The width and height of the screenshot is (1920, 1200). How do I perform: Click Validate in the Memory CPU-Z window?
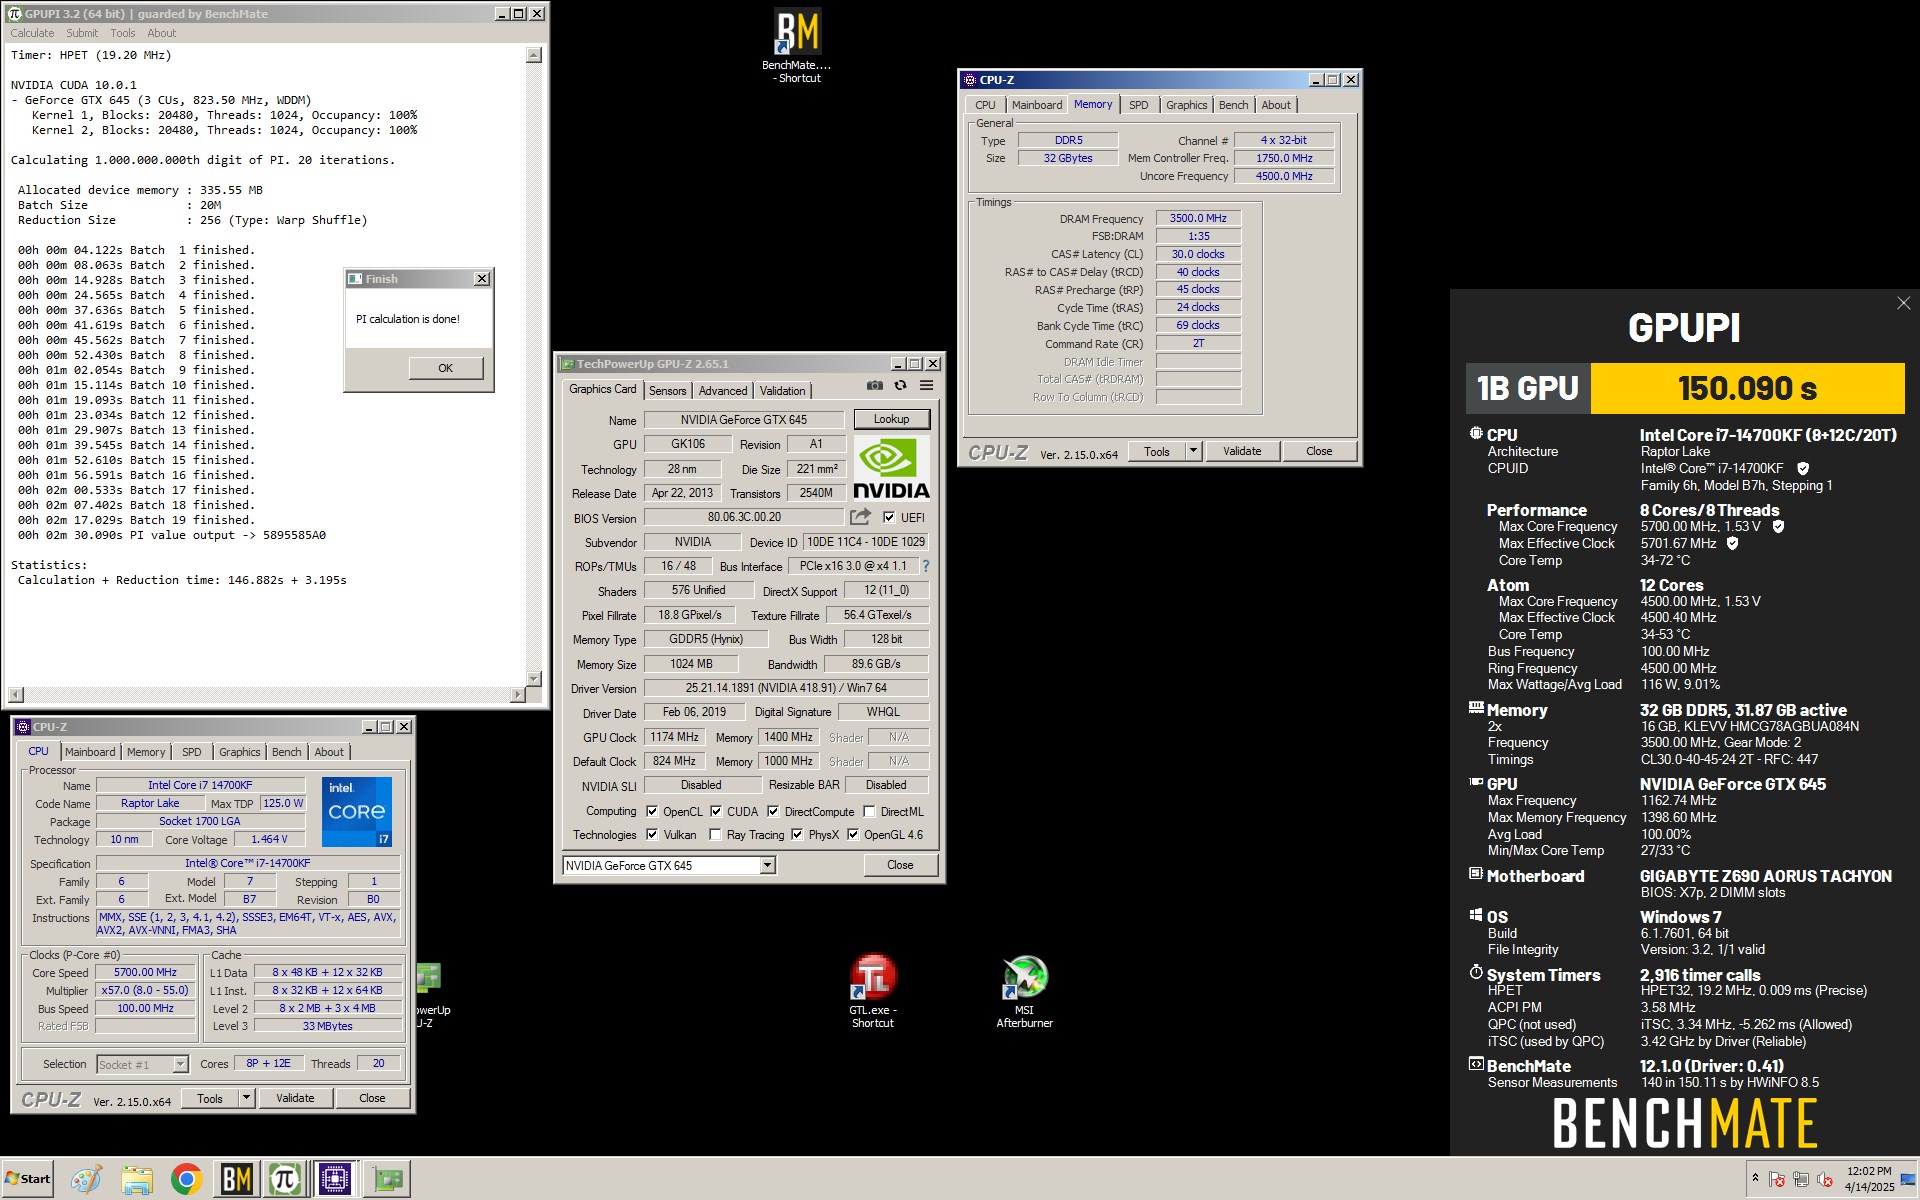1242,451
